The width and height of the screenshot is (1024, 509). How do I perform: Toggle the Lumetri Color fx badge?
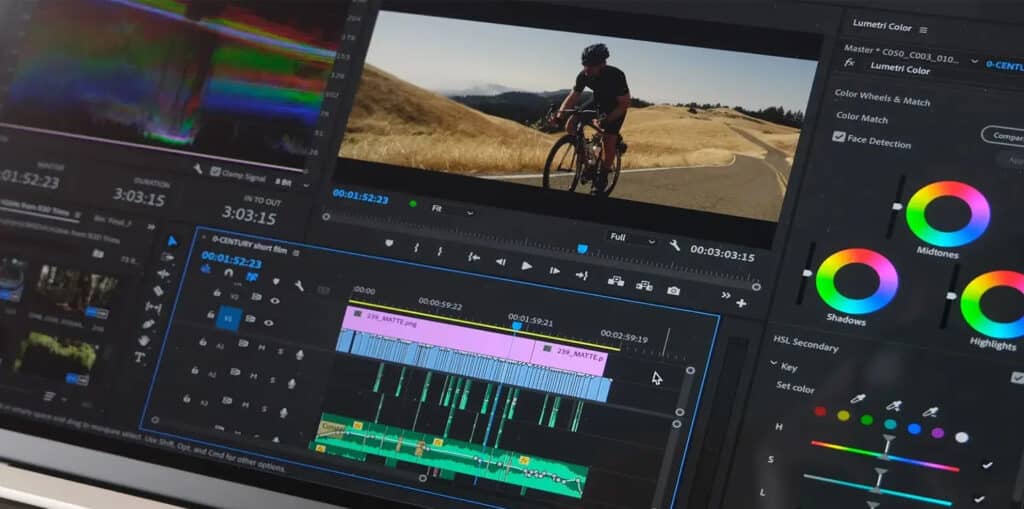pos(850,62)
